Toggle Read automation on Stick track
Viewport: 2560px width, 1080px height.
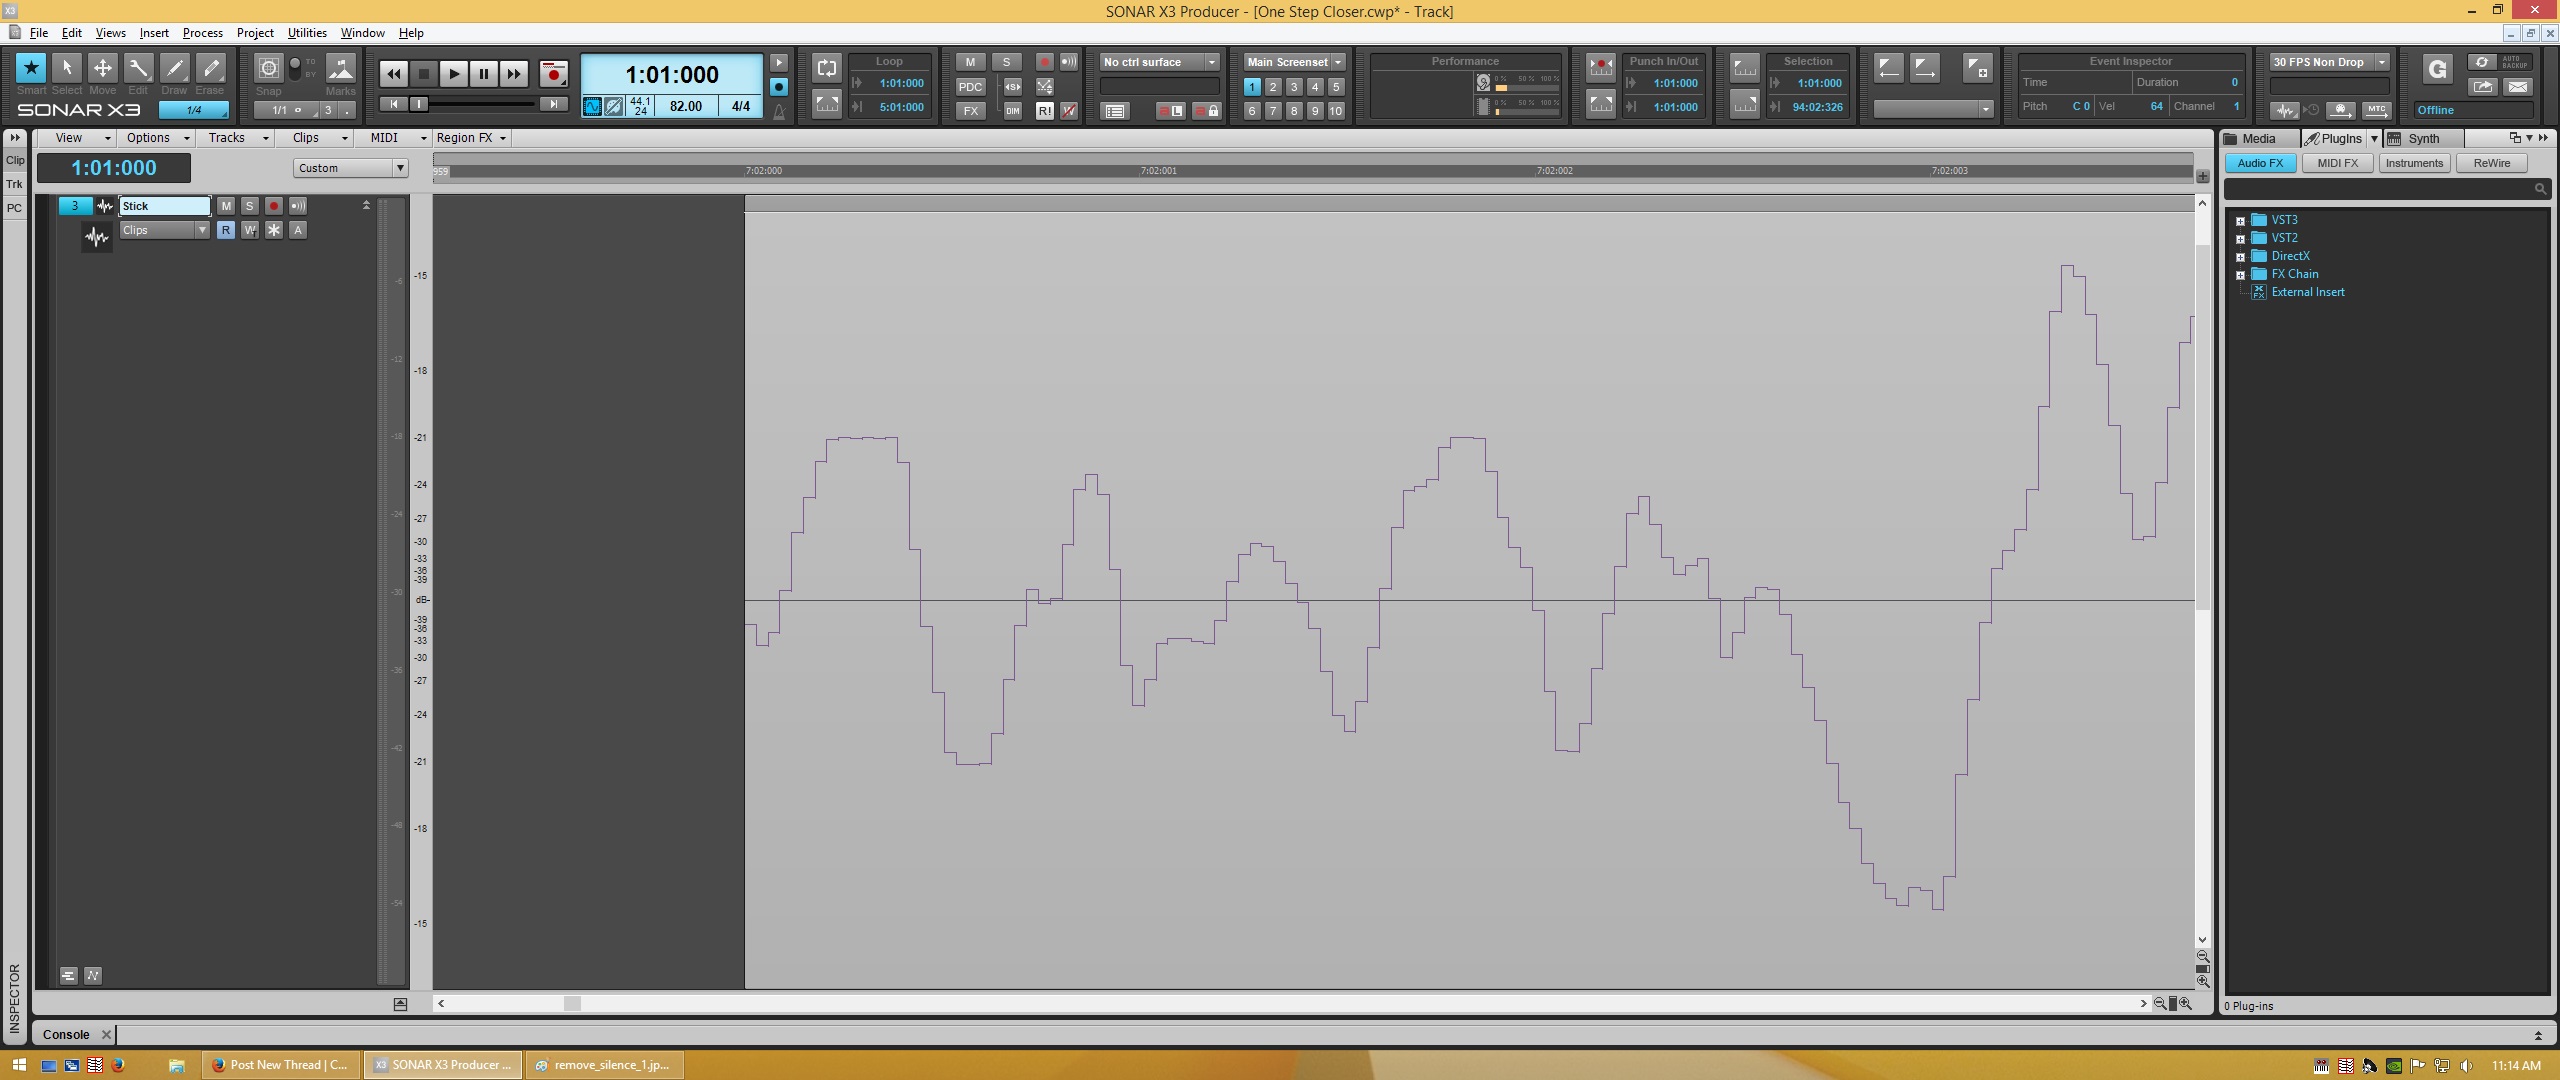[226, 230]
